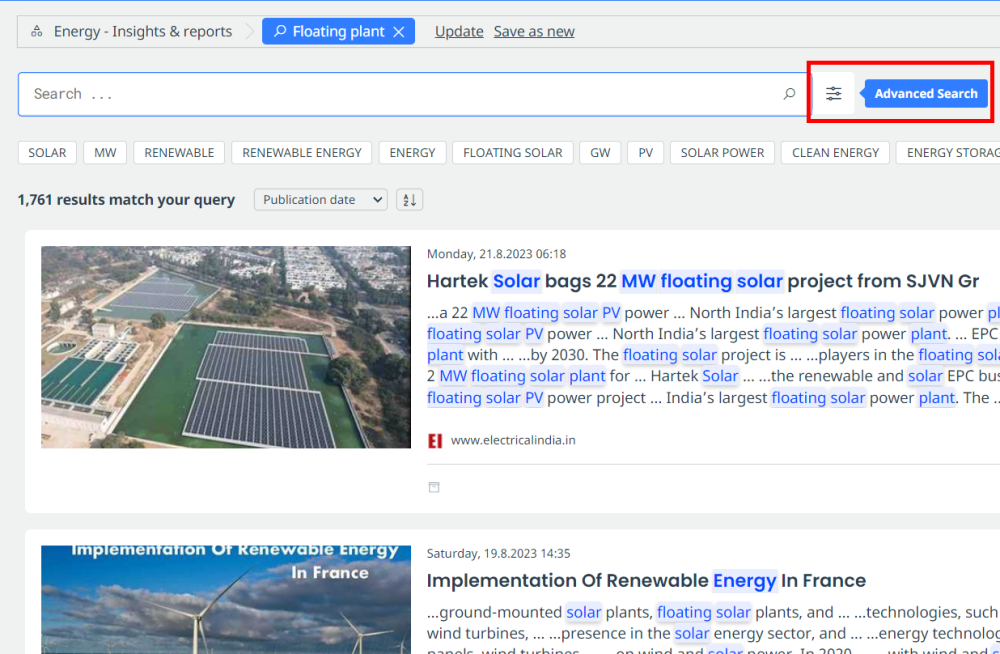Click the small clipboard icon under the Hartek article

(x=434, y=487)
